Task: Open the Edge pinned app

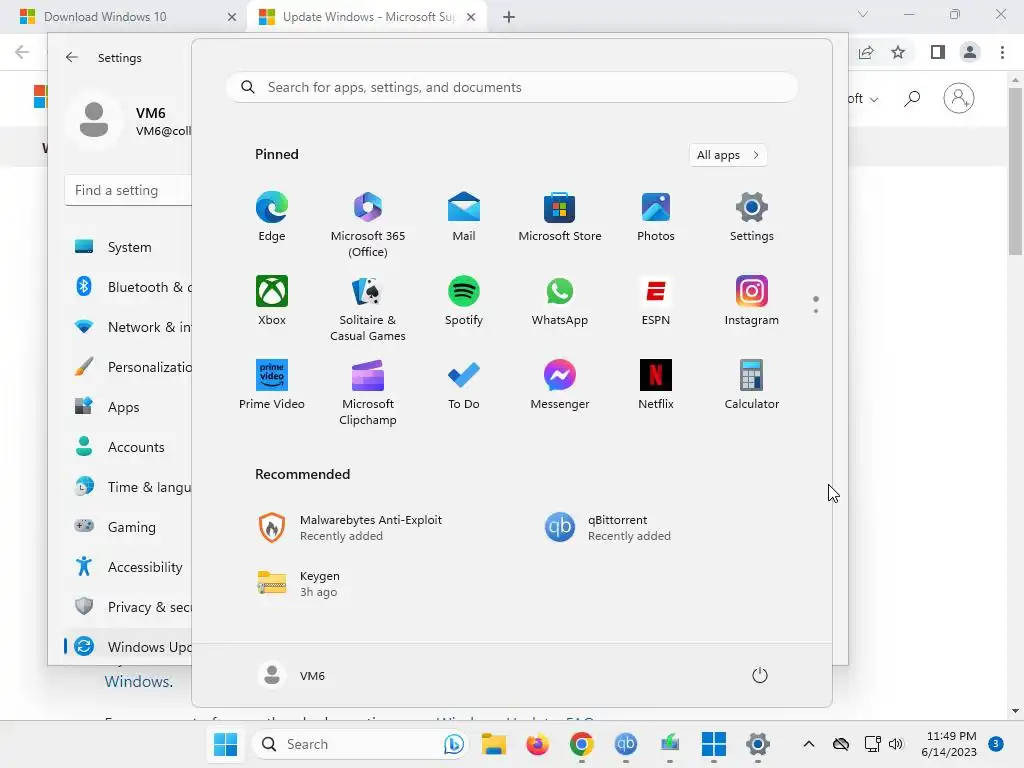Action: (272, 217)
